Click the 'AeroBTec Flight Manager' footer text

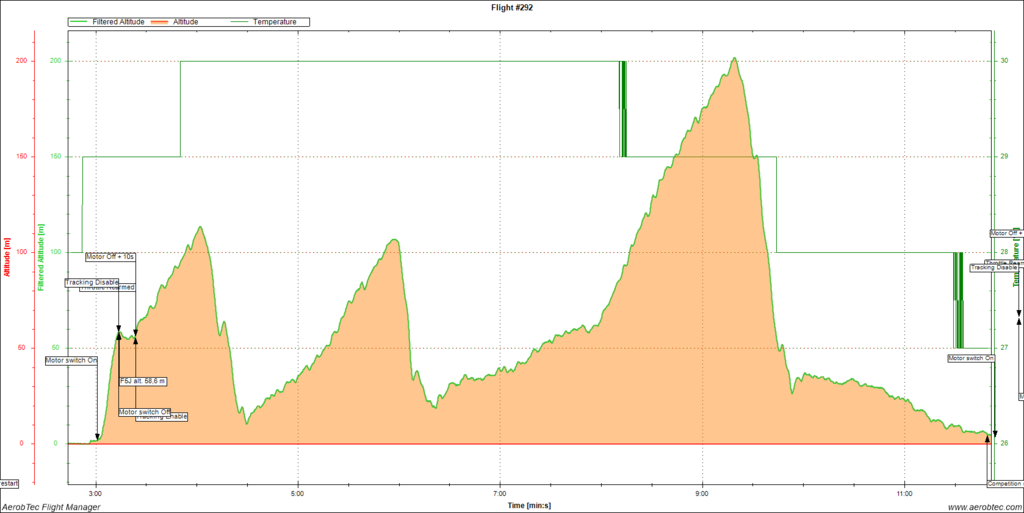click(51, 507)
